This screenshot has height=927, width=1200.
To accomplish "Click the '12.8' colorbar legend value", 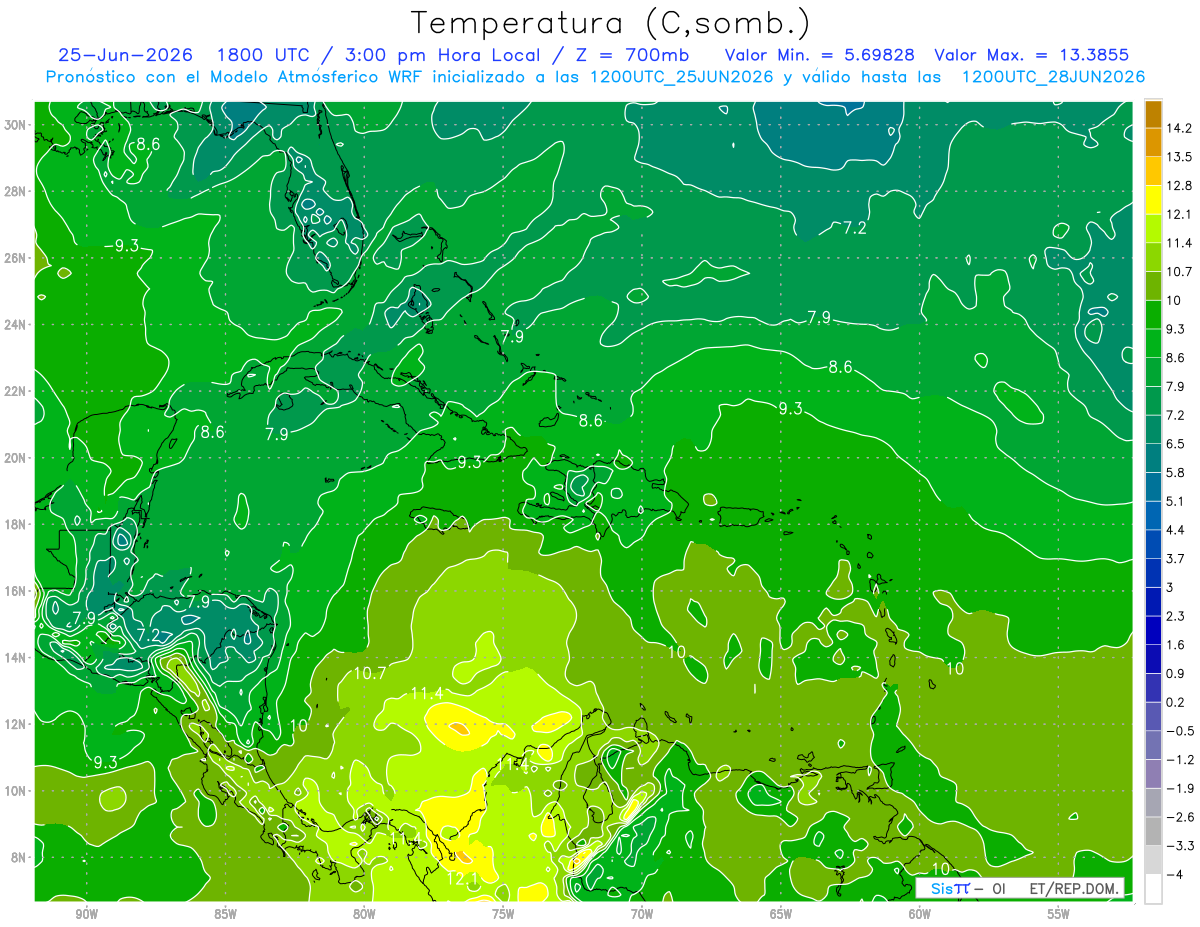I will pos(1178,185).
